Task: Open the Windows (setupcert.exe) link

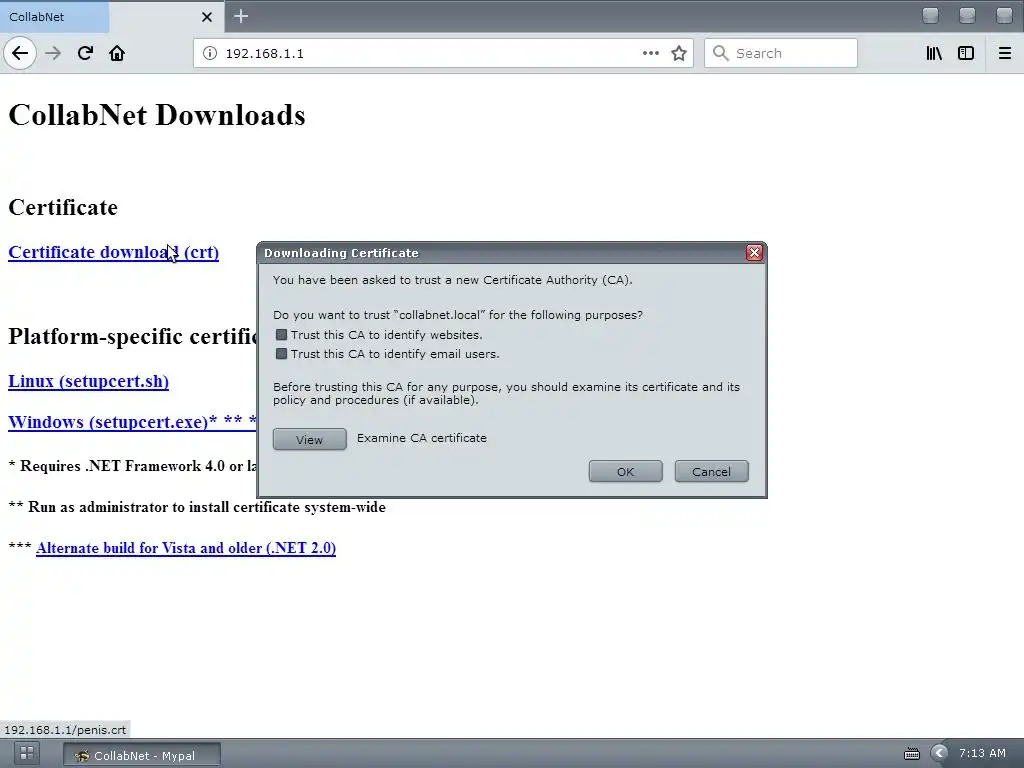Action: point(132,421)
